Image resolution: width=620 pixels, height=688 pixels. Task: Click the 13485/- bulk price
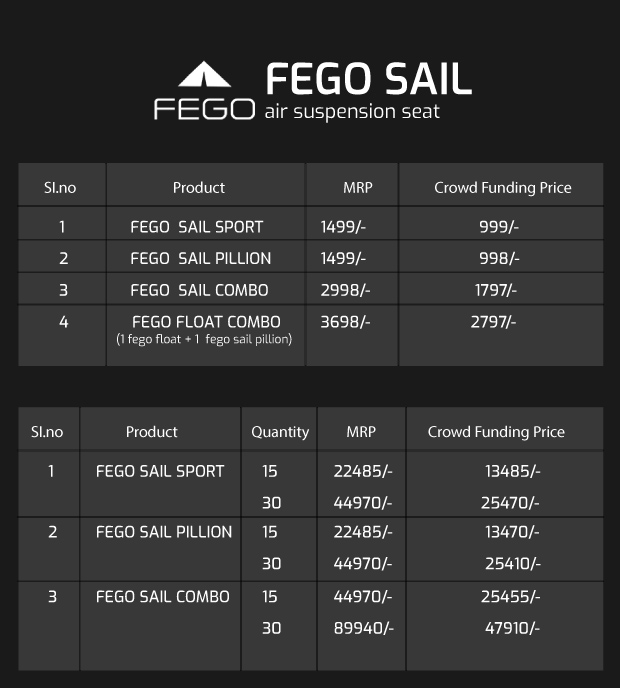pos(511,471)
